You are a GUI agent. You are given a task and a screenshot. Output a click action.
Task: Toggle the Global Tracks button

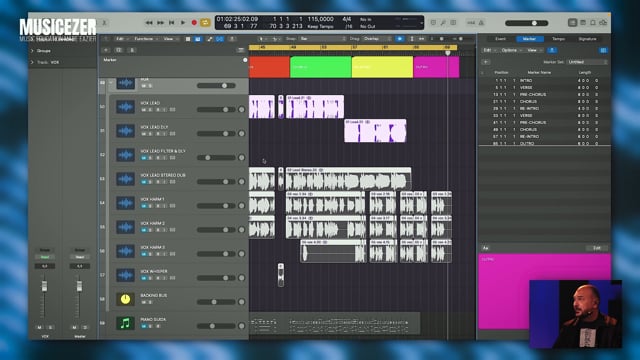click(241, 50)
